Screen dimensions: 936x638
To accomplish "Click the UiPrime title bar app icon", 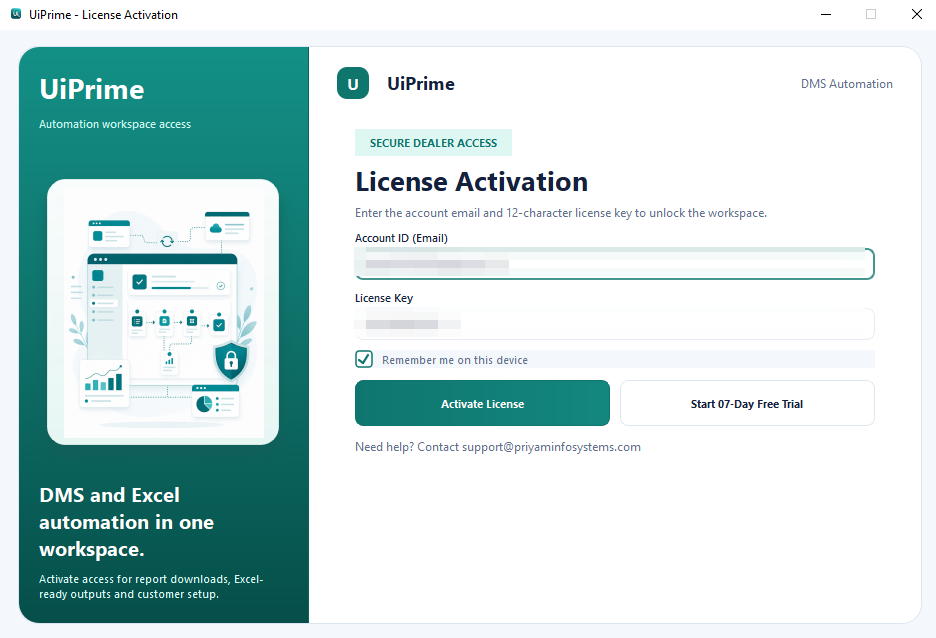I will (x=16, y=14).
